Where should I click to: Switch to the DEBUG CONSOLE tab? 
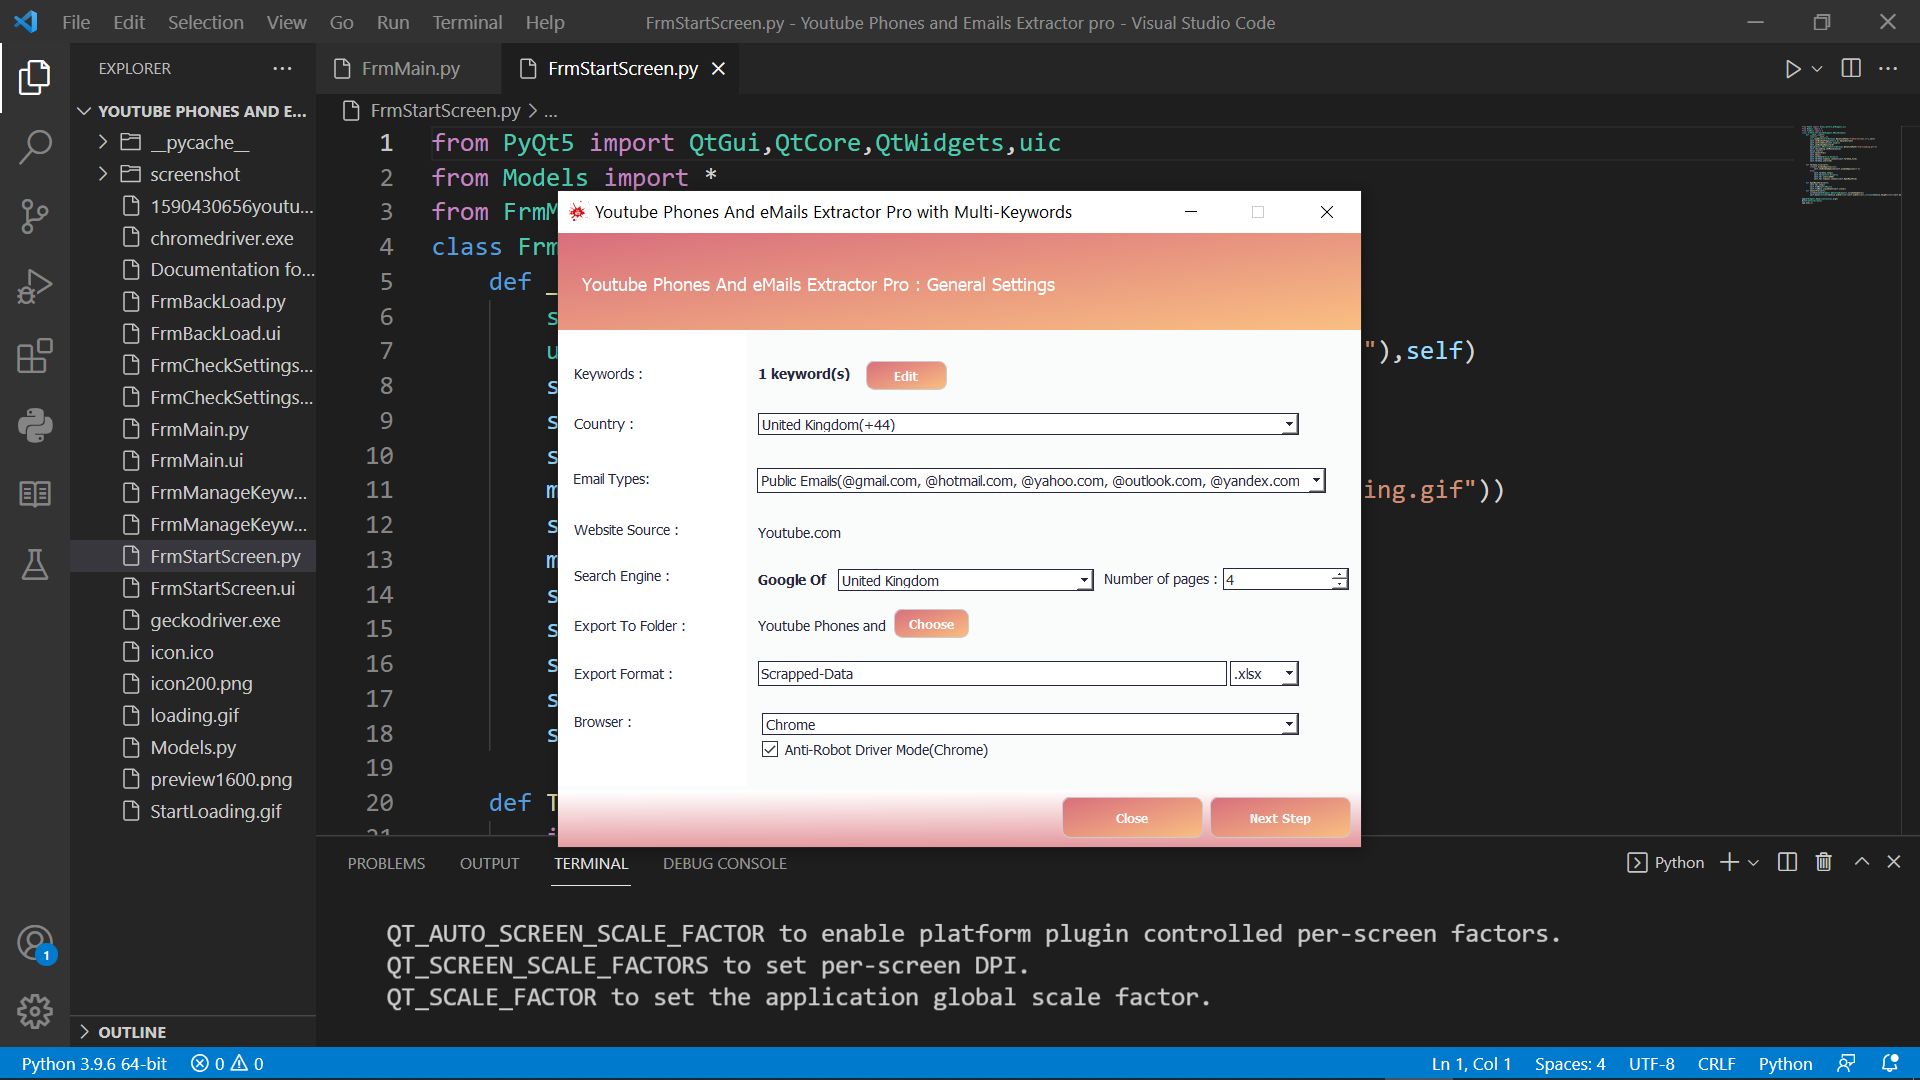(724, 863)
